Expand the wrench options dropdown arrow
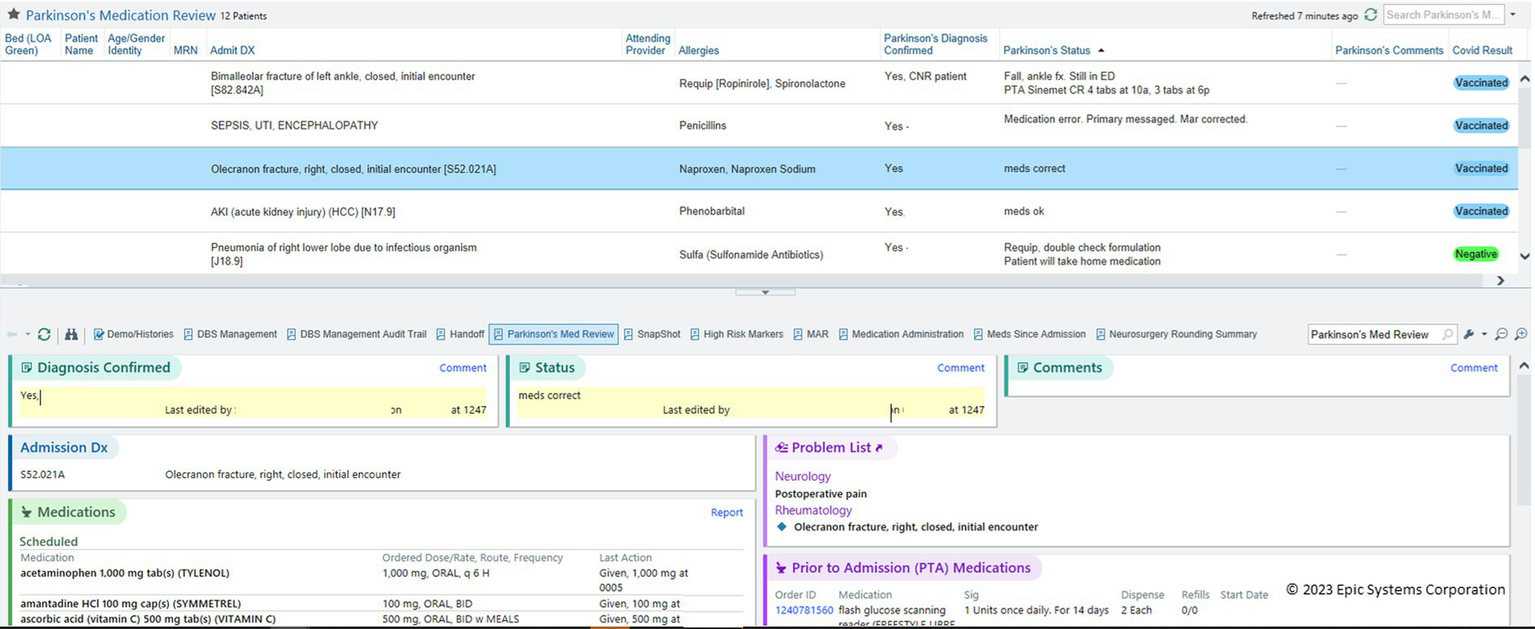The width and height of the screenshot is (1535, 629). click(1484, 334)
